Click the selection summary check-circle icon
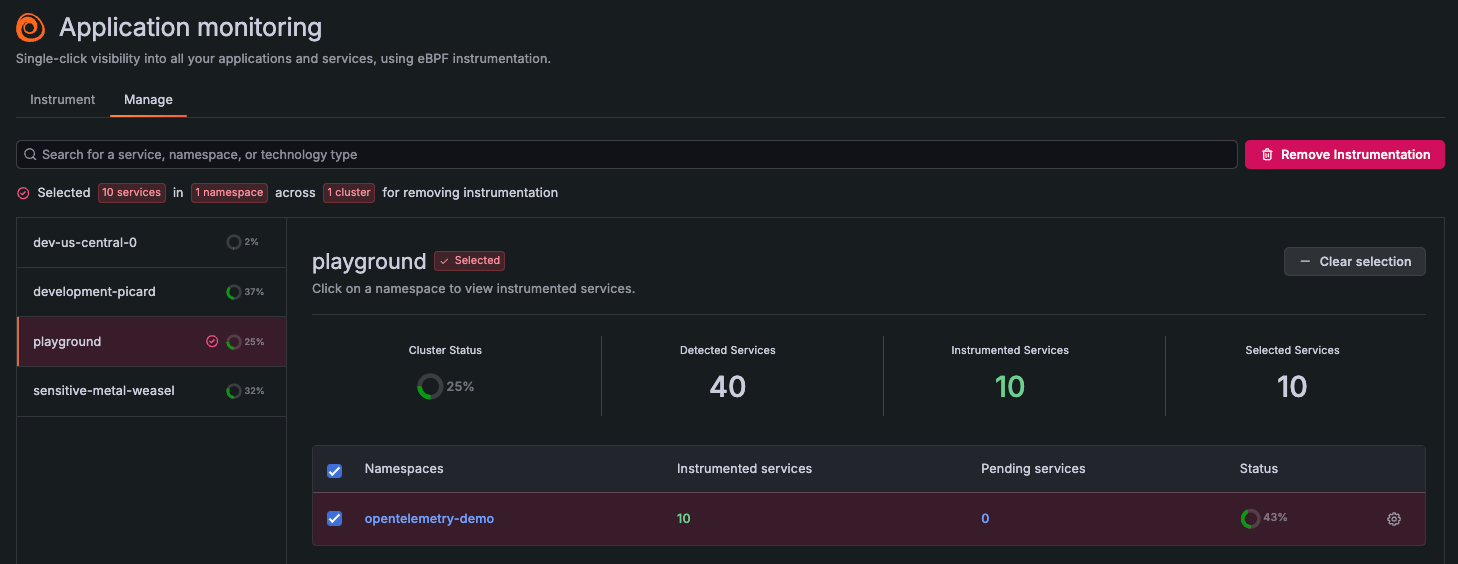The image size is (1458, 564). [24, 193]
